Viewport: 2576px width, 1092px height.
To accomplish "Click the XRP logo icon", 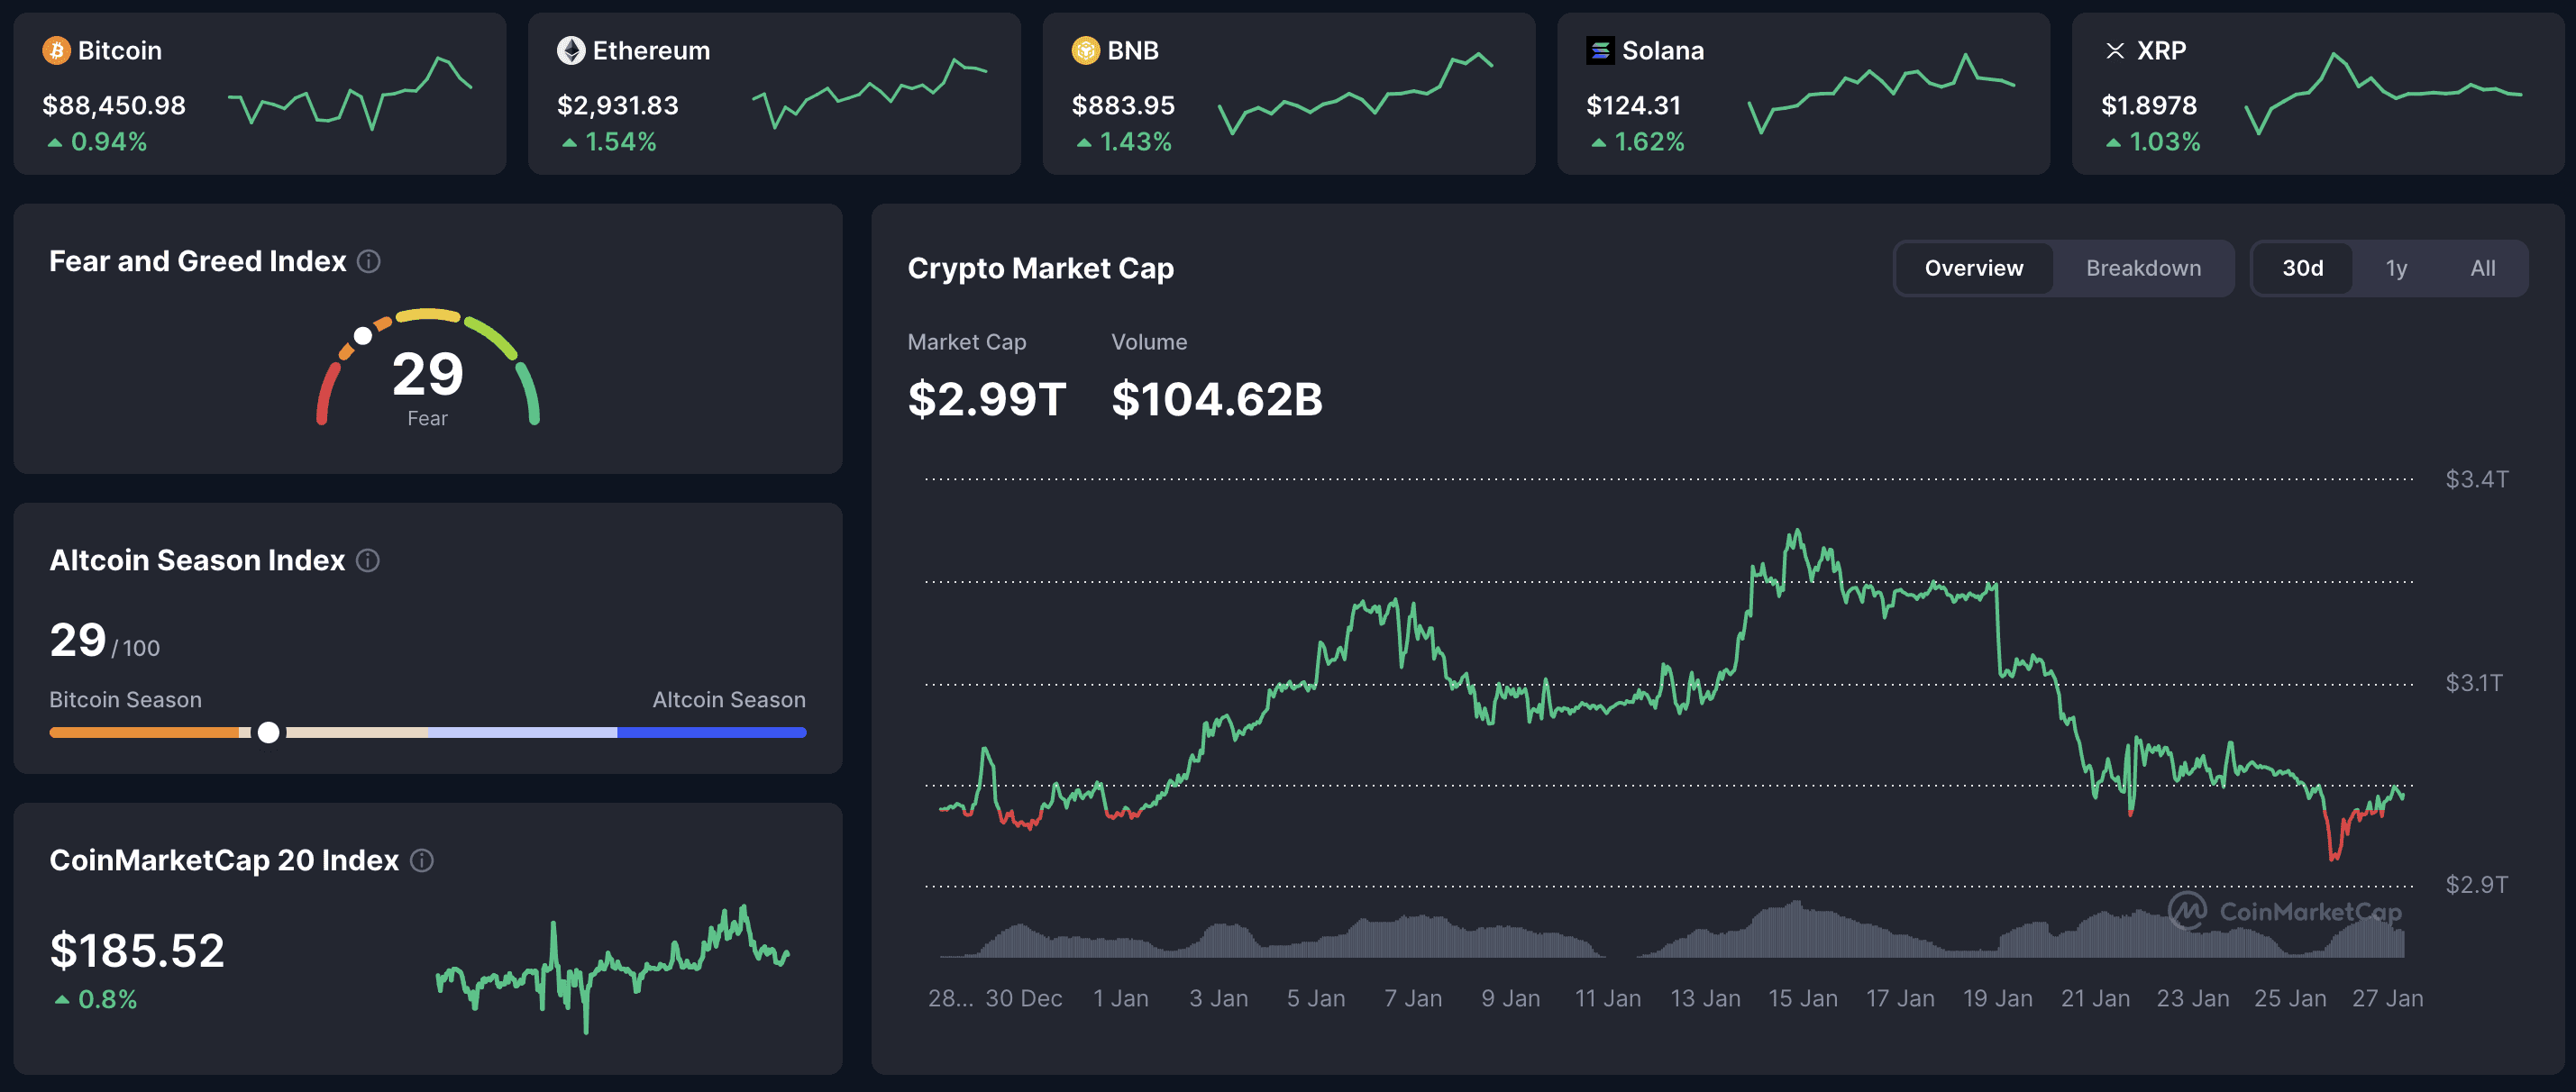I will point(2117,51).
